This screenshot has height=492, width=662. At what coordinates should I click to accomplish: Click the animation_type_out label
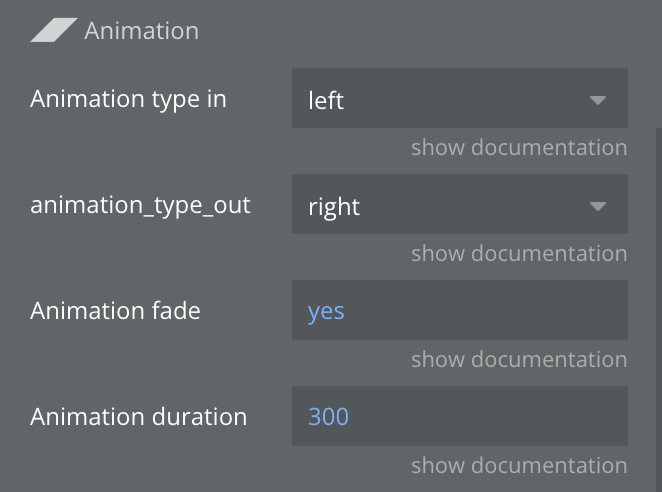[x=140, y=205]
